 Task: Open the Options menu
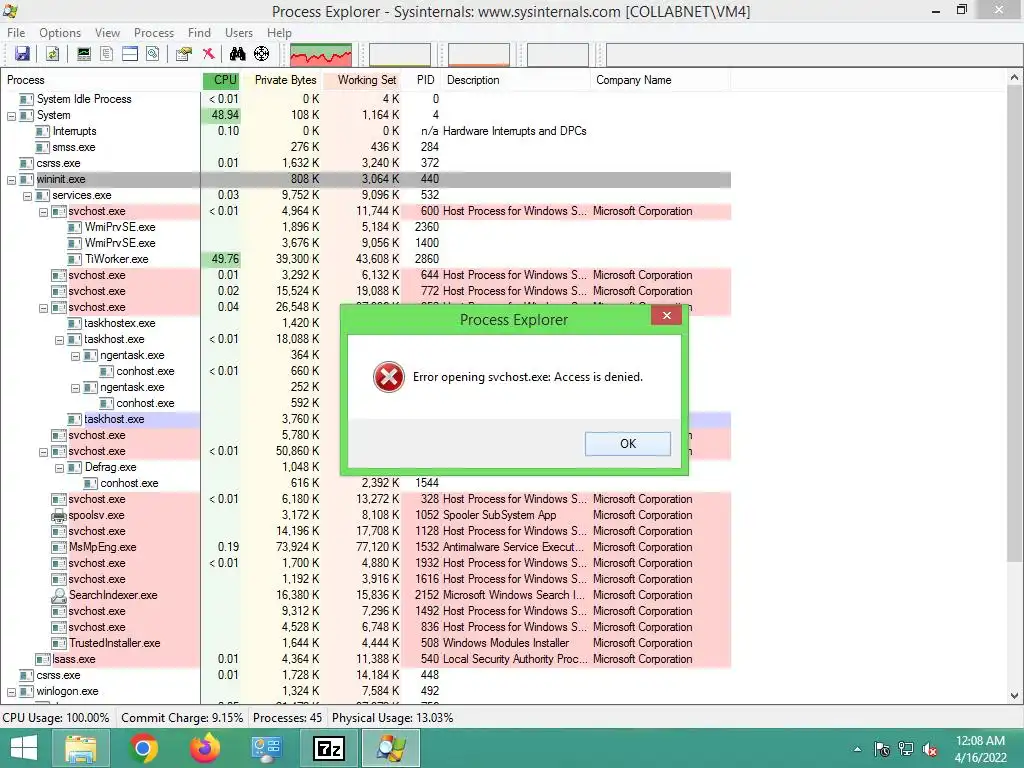pos(60,33)
